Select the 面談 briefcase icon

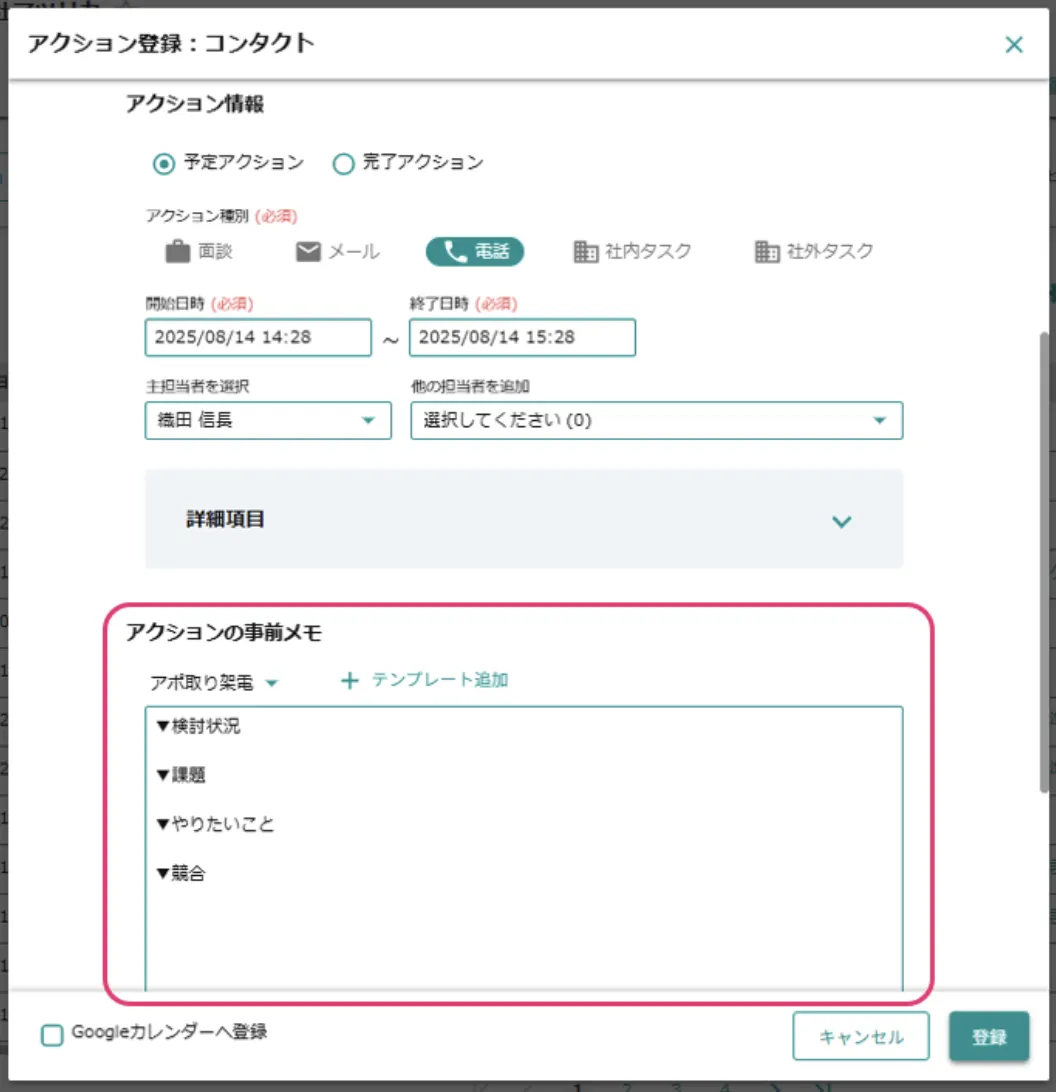click(177, 252)
